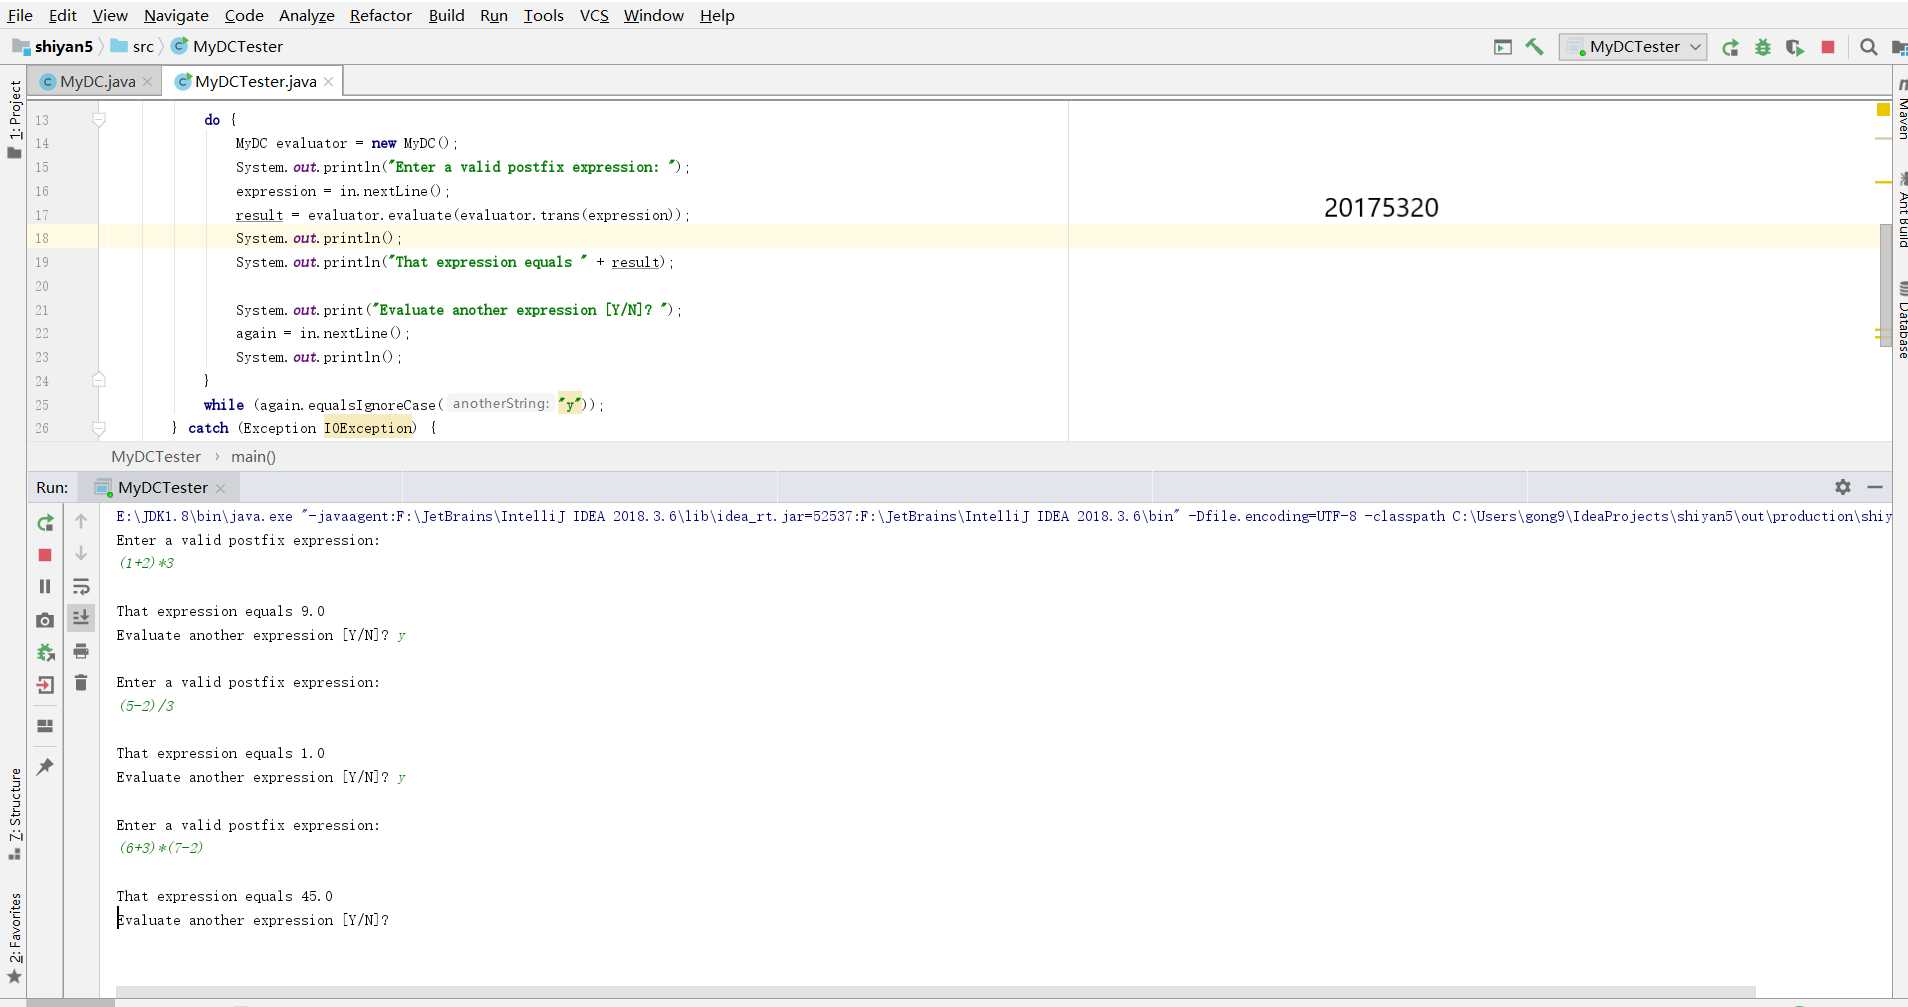Stop the process in the Run panel
This screenshot has width=1908, height=1007.
(45, 555)
